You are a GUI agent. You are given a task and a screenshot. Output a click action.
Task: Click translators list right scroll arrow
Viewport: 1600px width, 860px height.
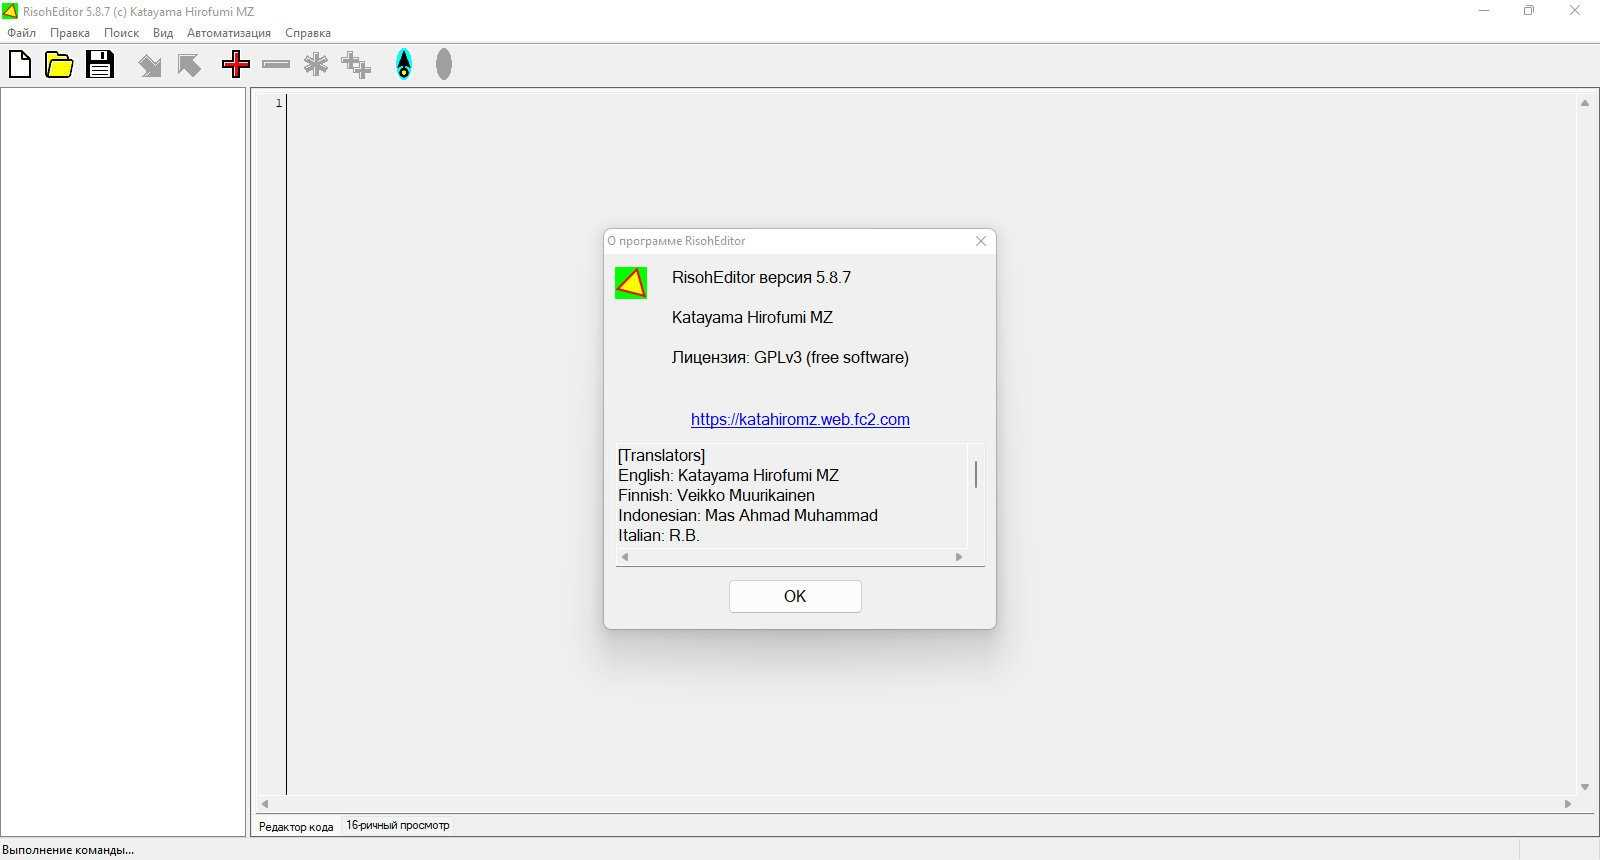click(959, 557)
